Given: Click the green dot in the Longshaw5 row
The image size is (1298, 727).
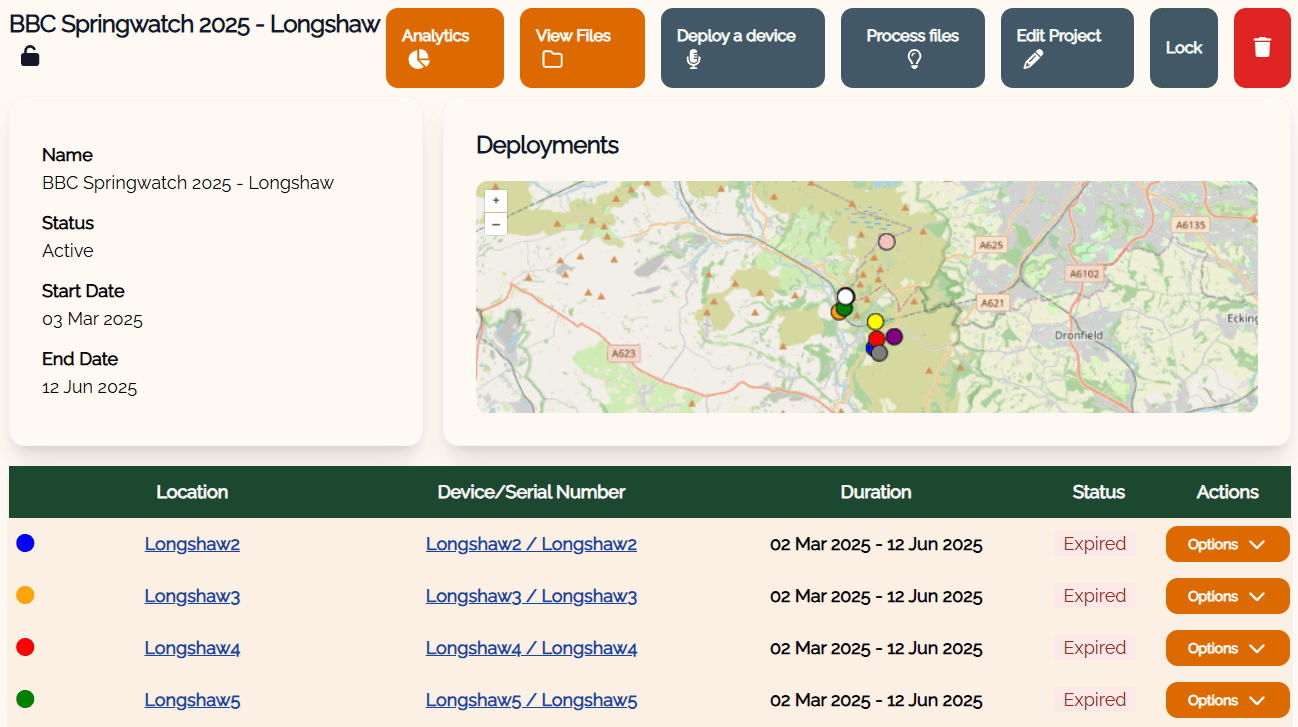Looking at the screenshot, I should [x=26, y=699].
